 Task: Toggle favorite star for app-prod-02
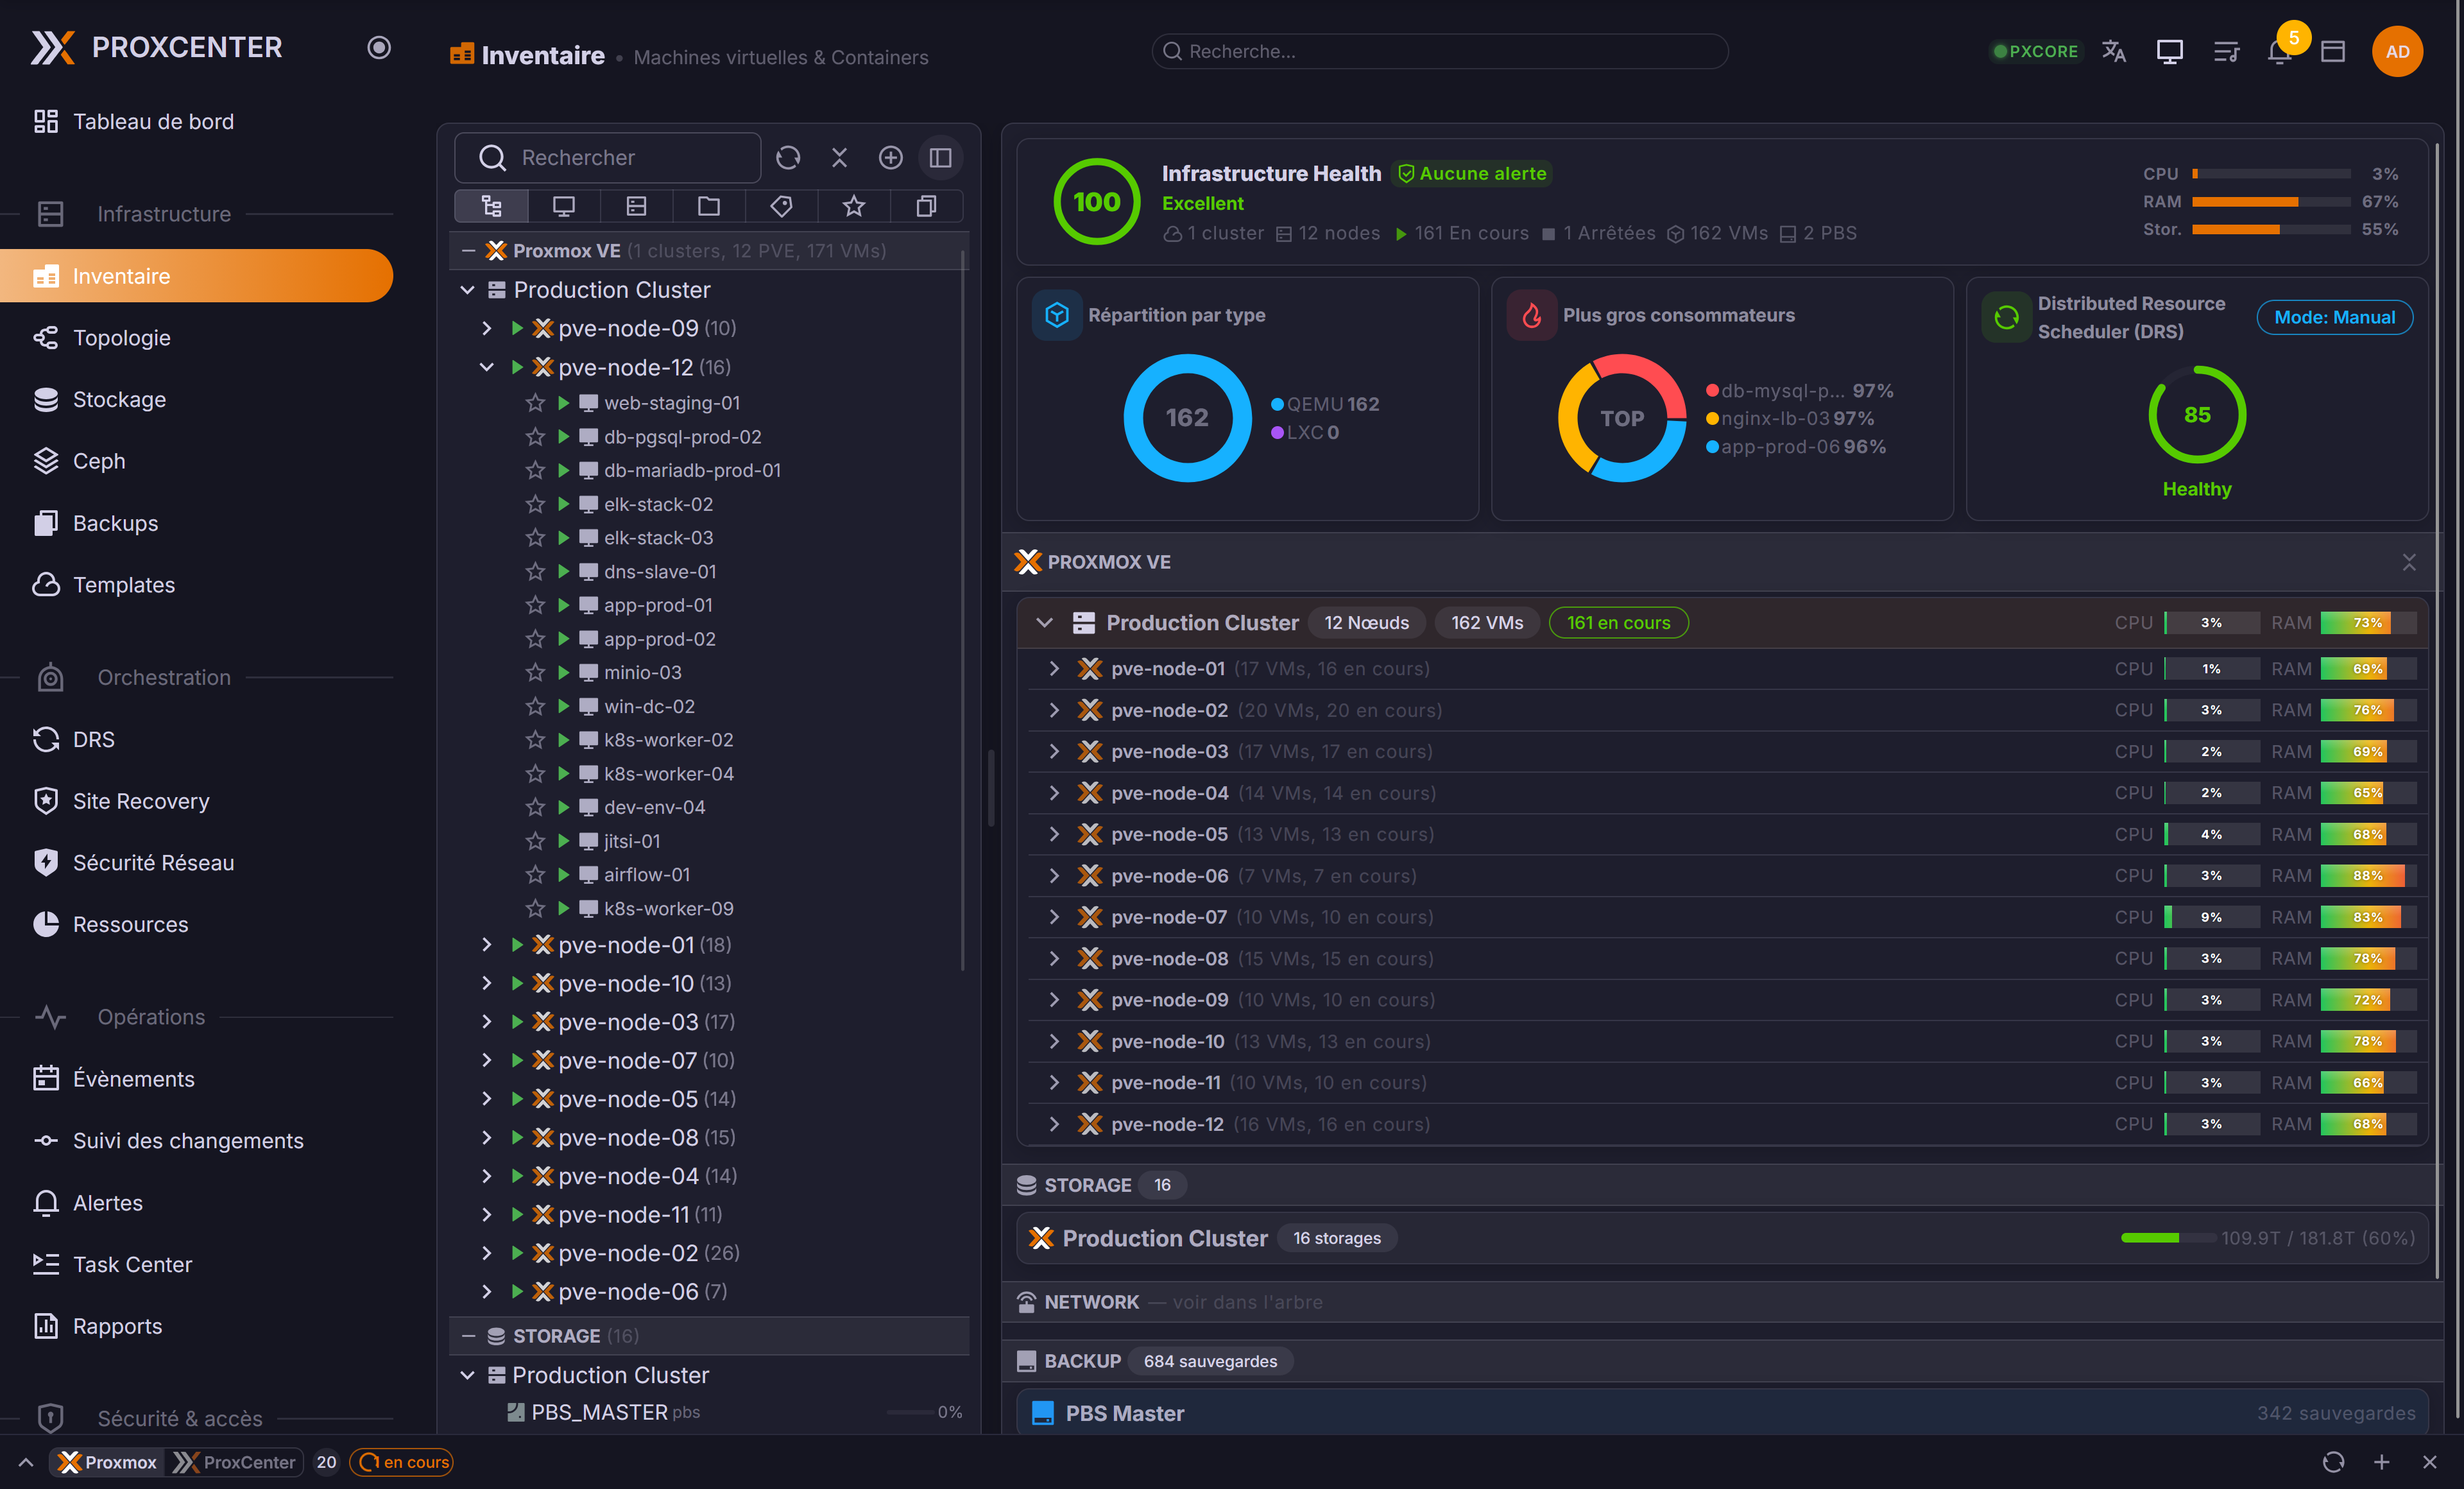[x=535, y=639]
